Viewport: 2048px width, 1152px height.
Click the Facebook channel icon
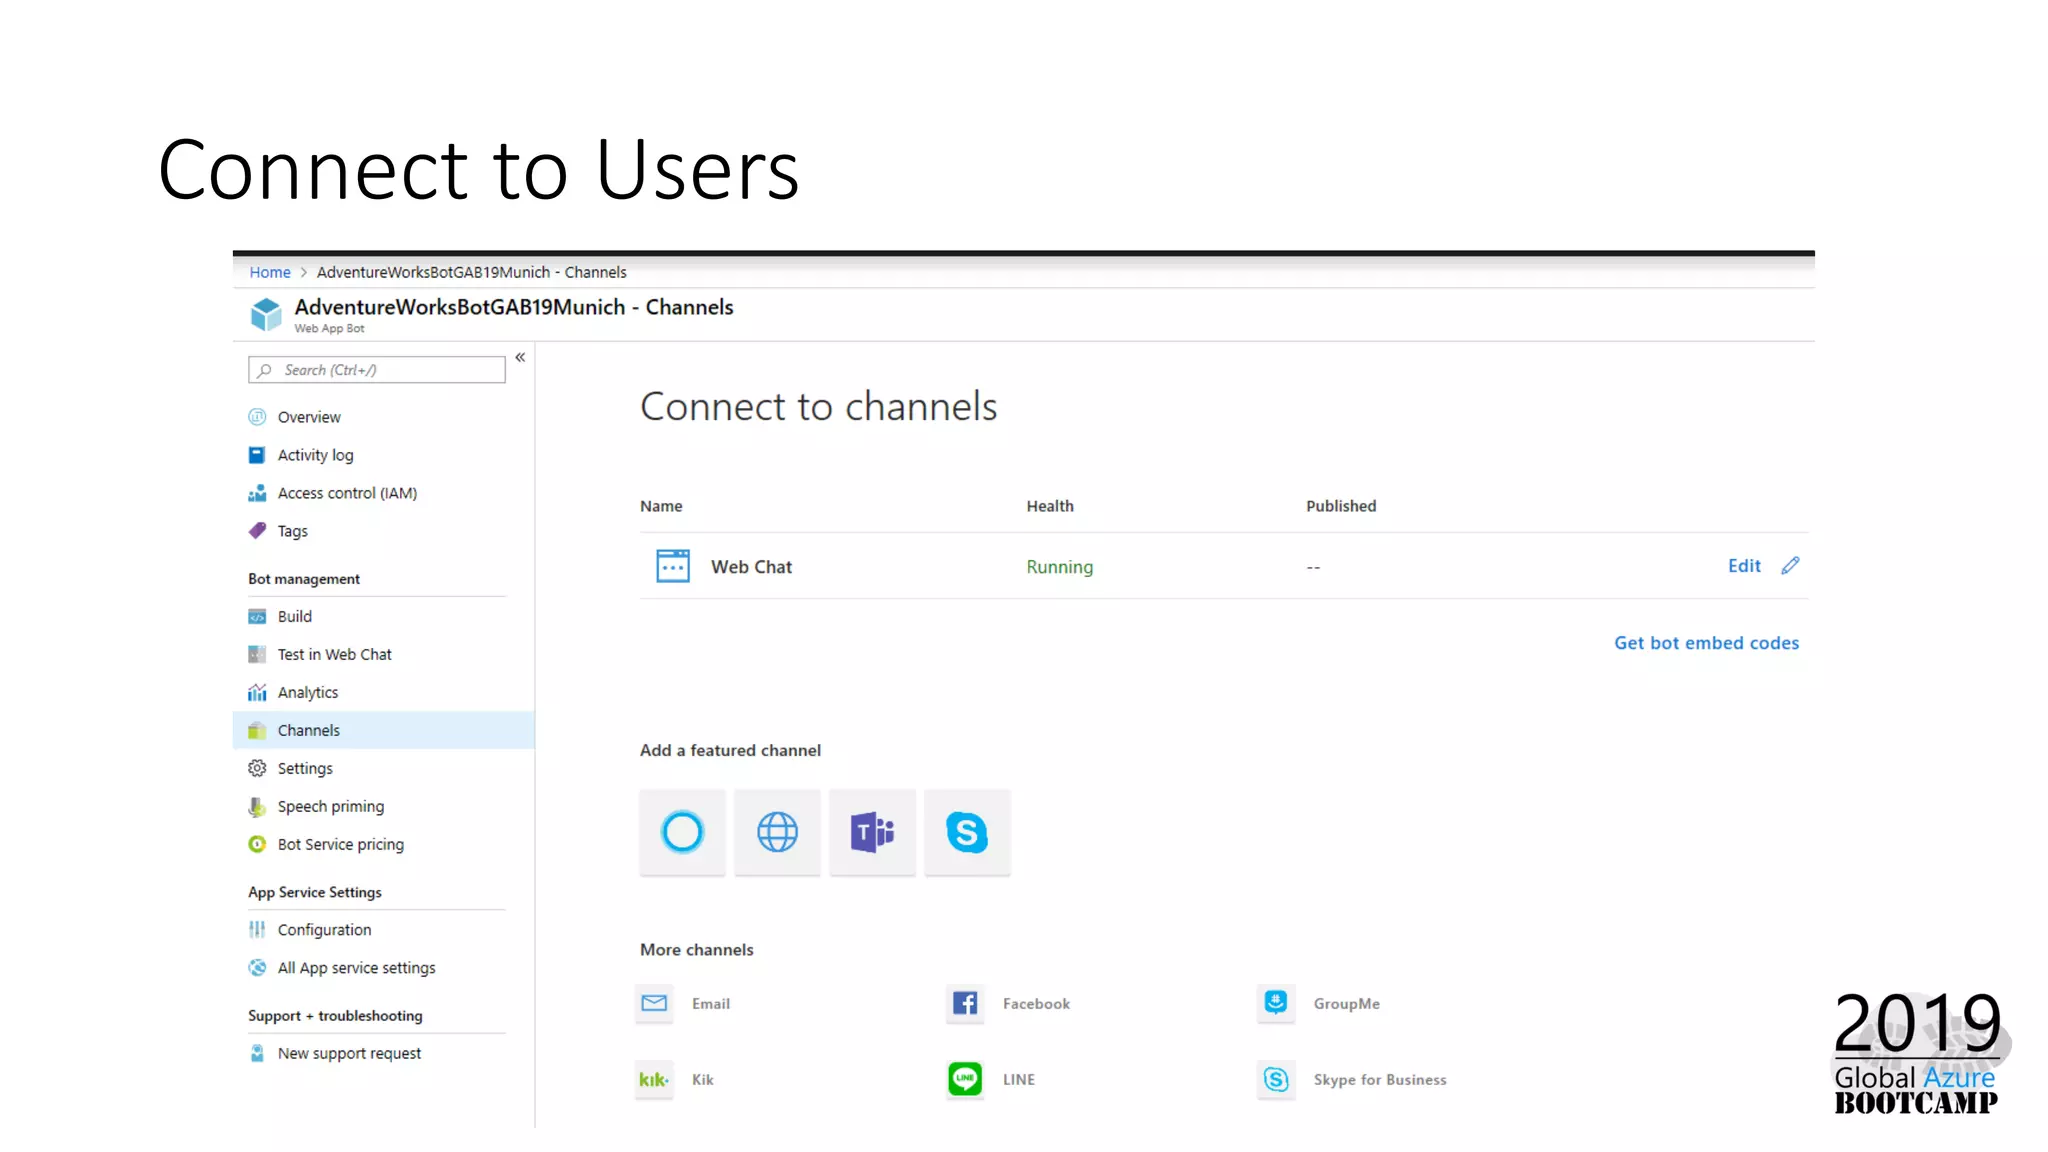pos(965,1003)
